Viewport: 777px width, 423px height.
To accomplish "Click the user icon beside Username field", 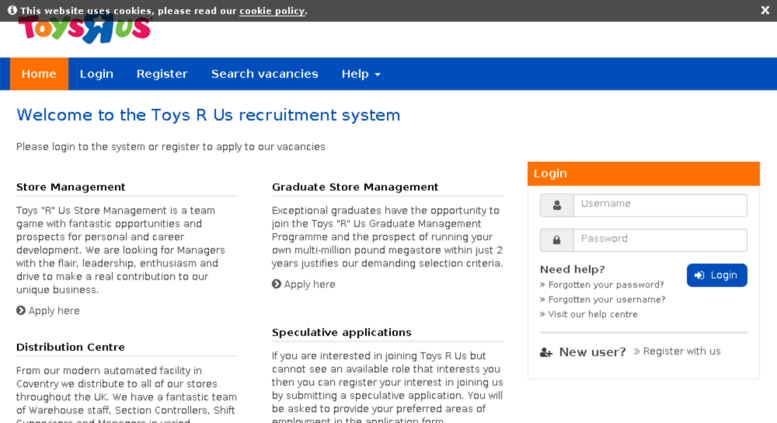I will click(x=557, y=205).
